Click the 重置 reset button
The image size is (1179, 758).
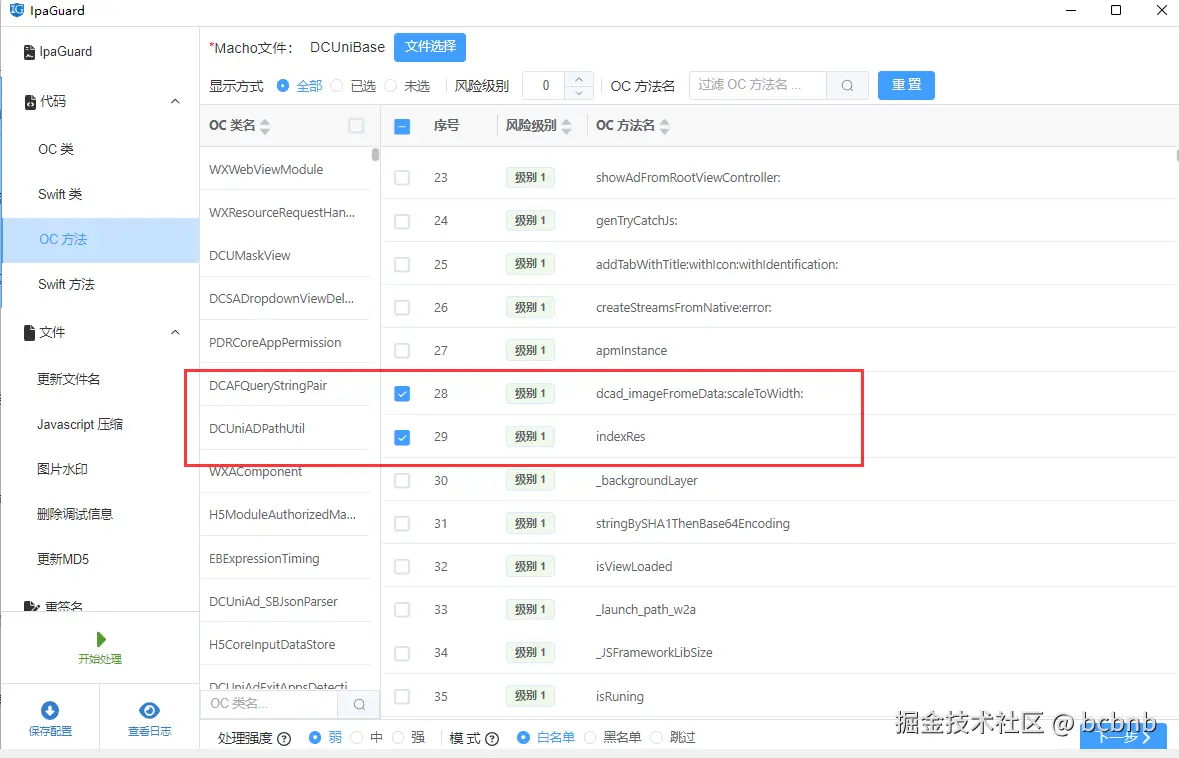coord(906,85)
